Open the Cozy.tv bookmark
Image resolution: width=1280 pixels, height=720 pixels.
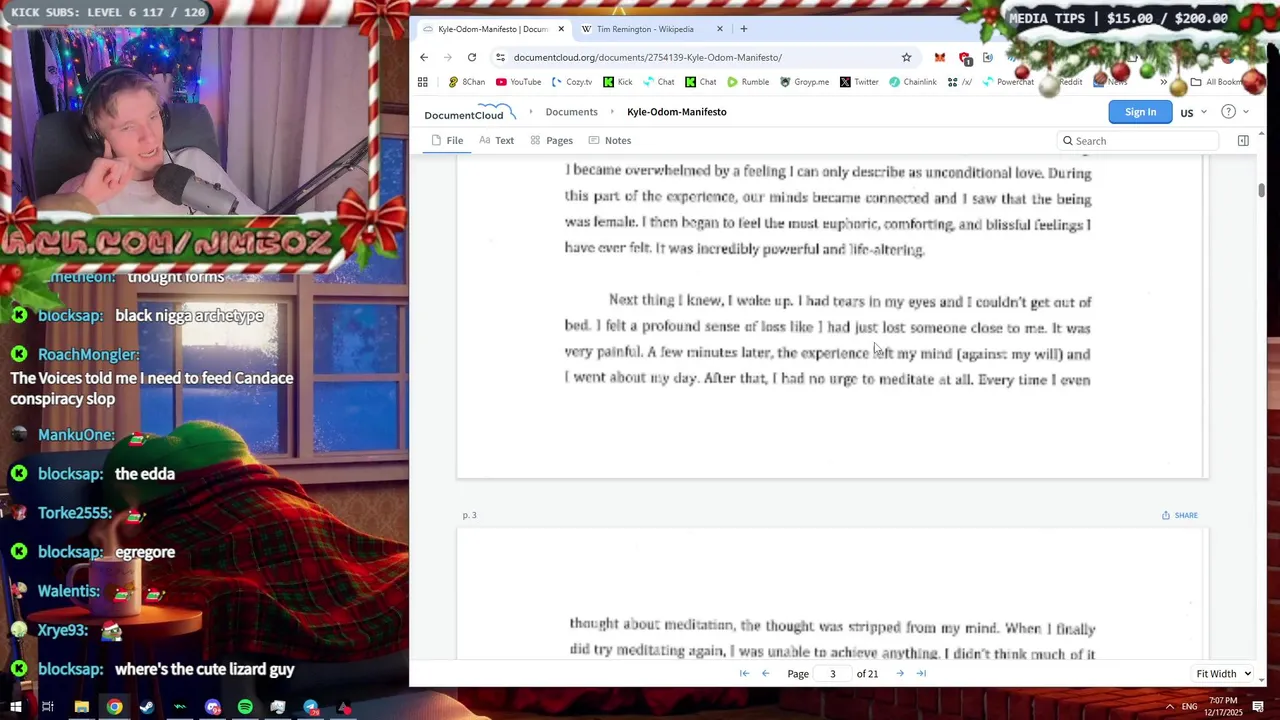[572, 82]
